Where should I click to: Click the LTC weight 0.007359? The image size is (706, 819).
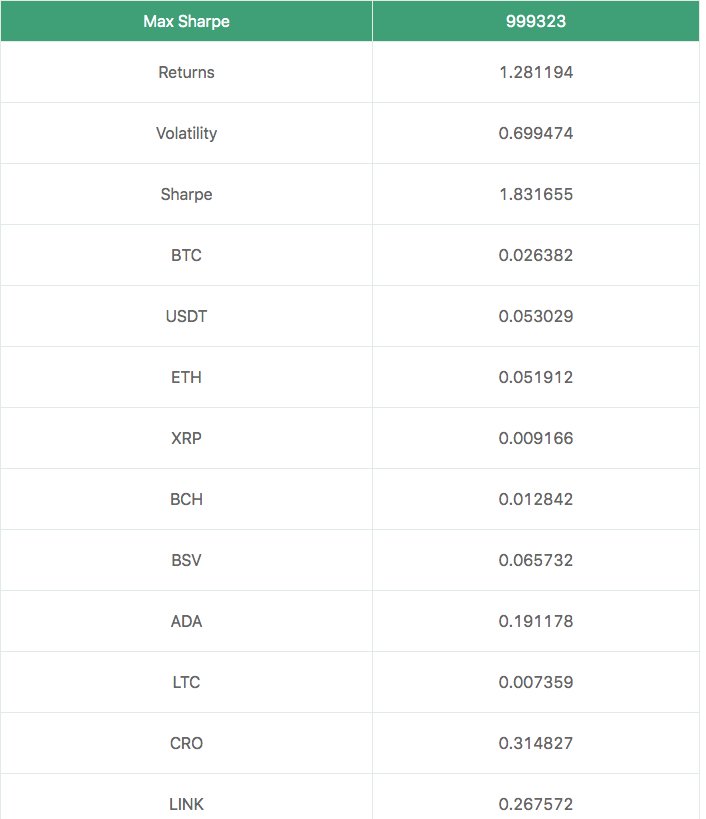pos(536,682)
